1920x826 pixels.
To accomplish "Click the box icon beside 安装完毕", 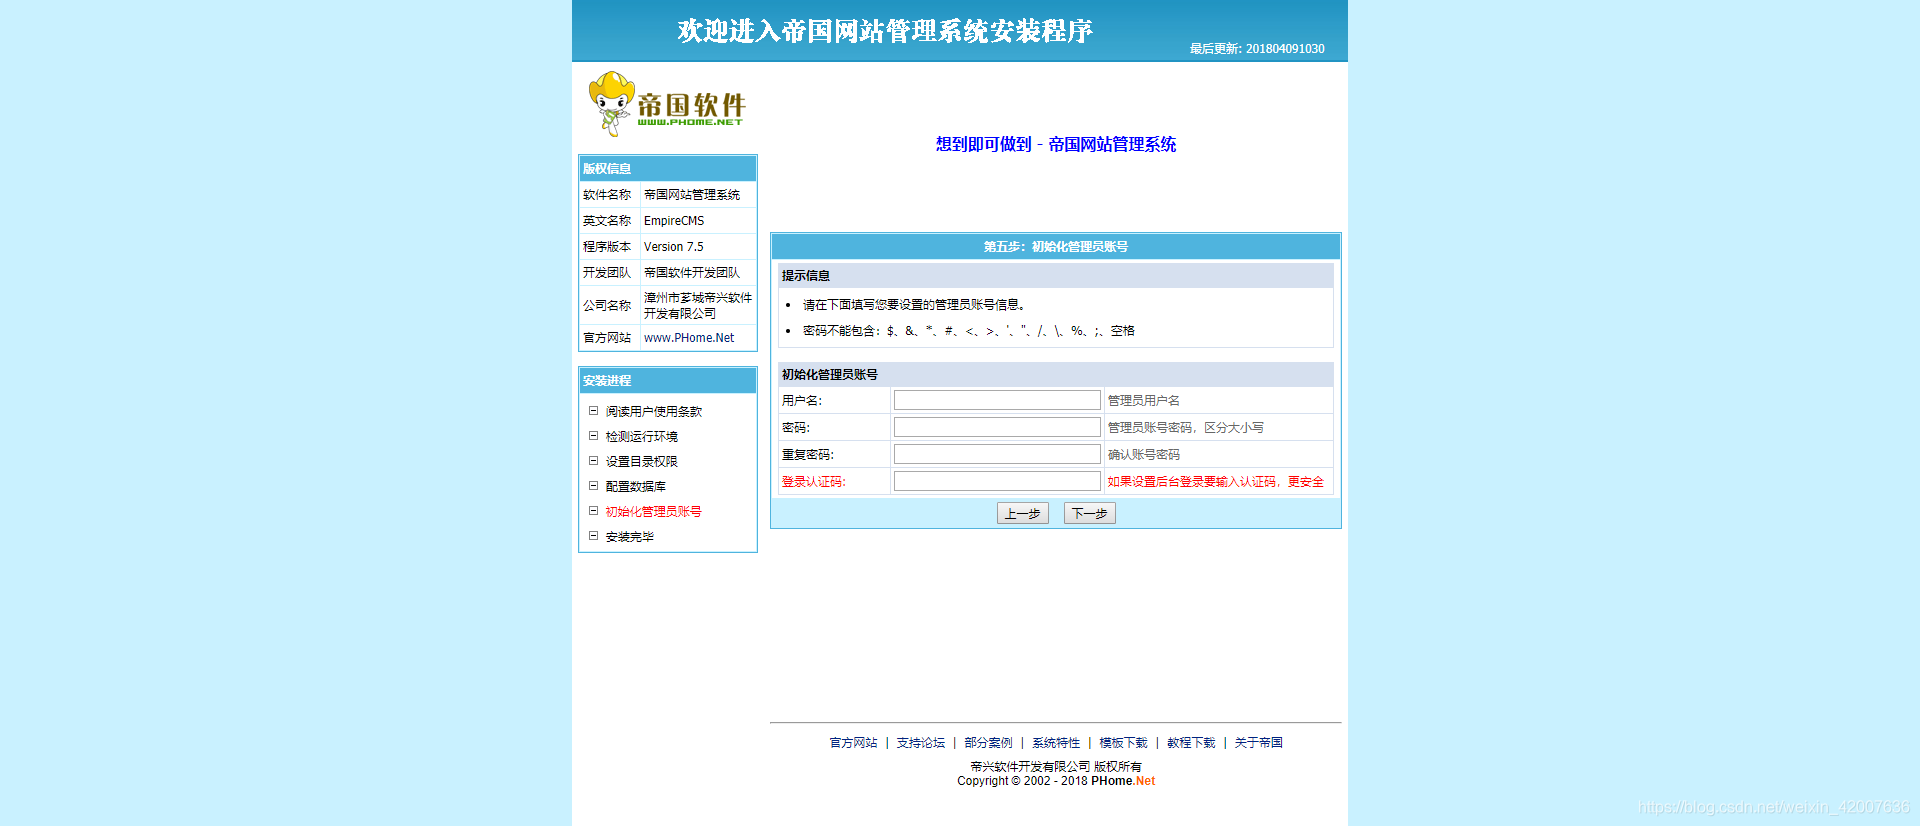I will coord(593,536).
